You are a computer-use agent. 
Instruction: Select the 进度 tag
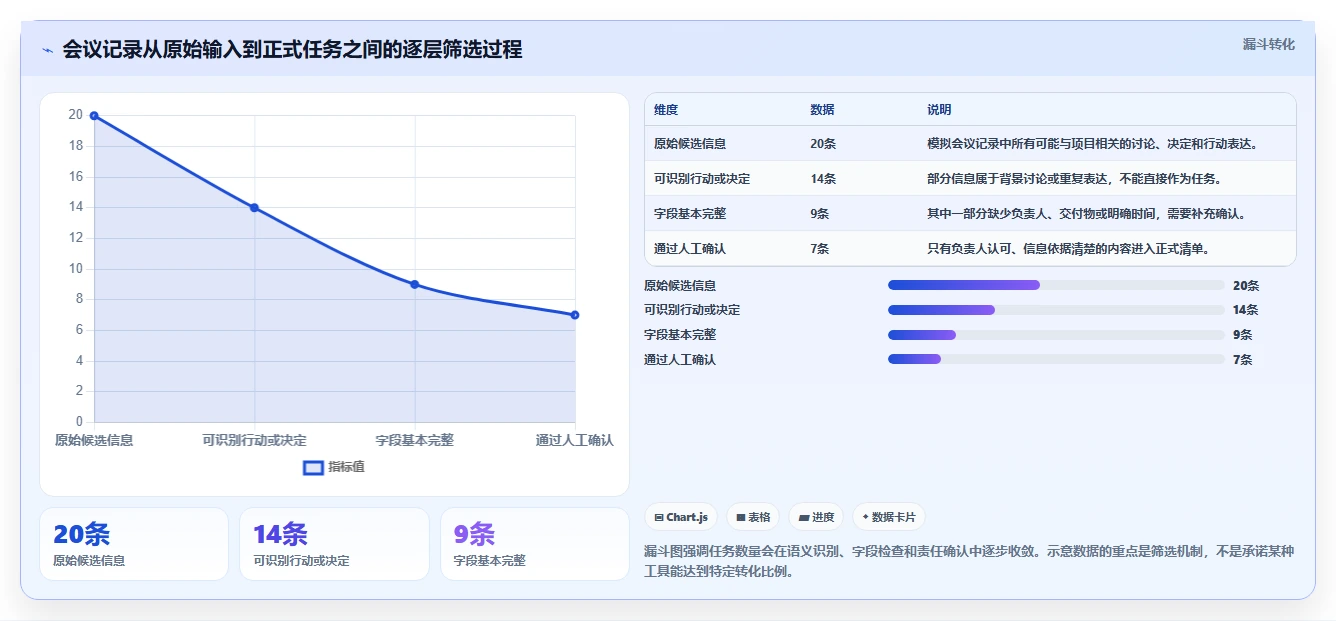(816, 517)
